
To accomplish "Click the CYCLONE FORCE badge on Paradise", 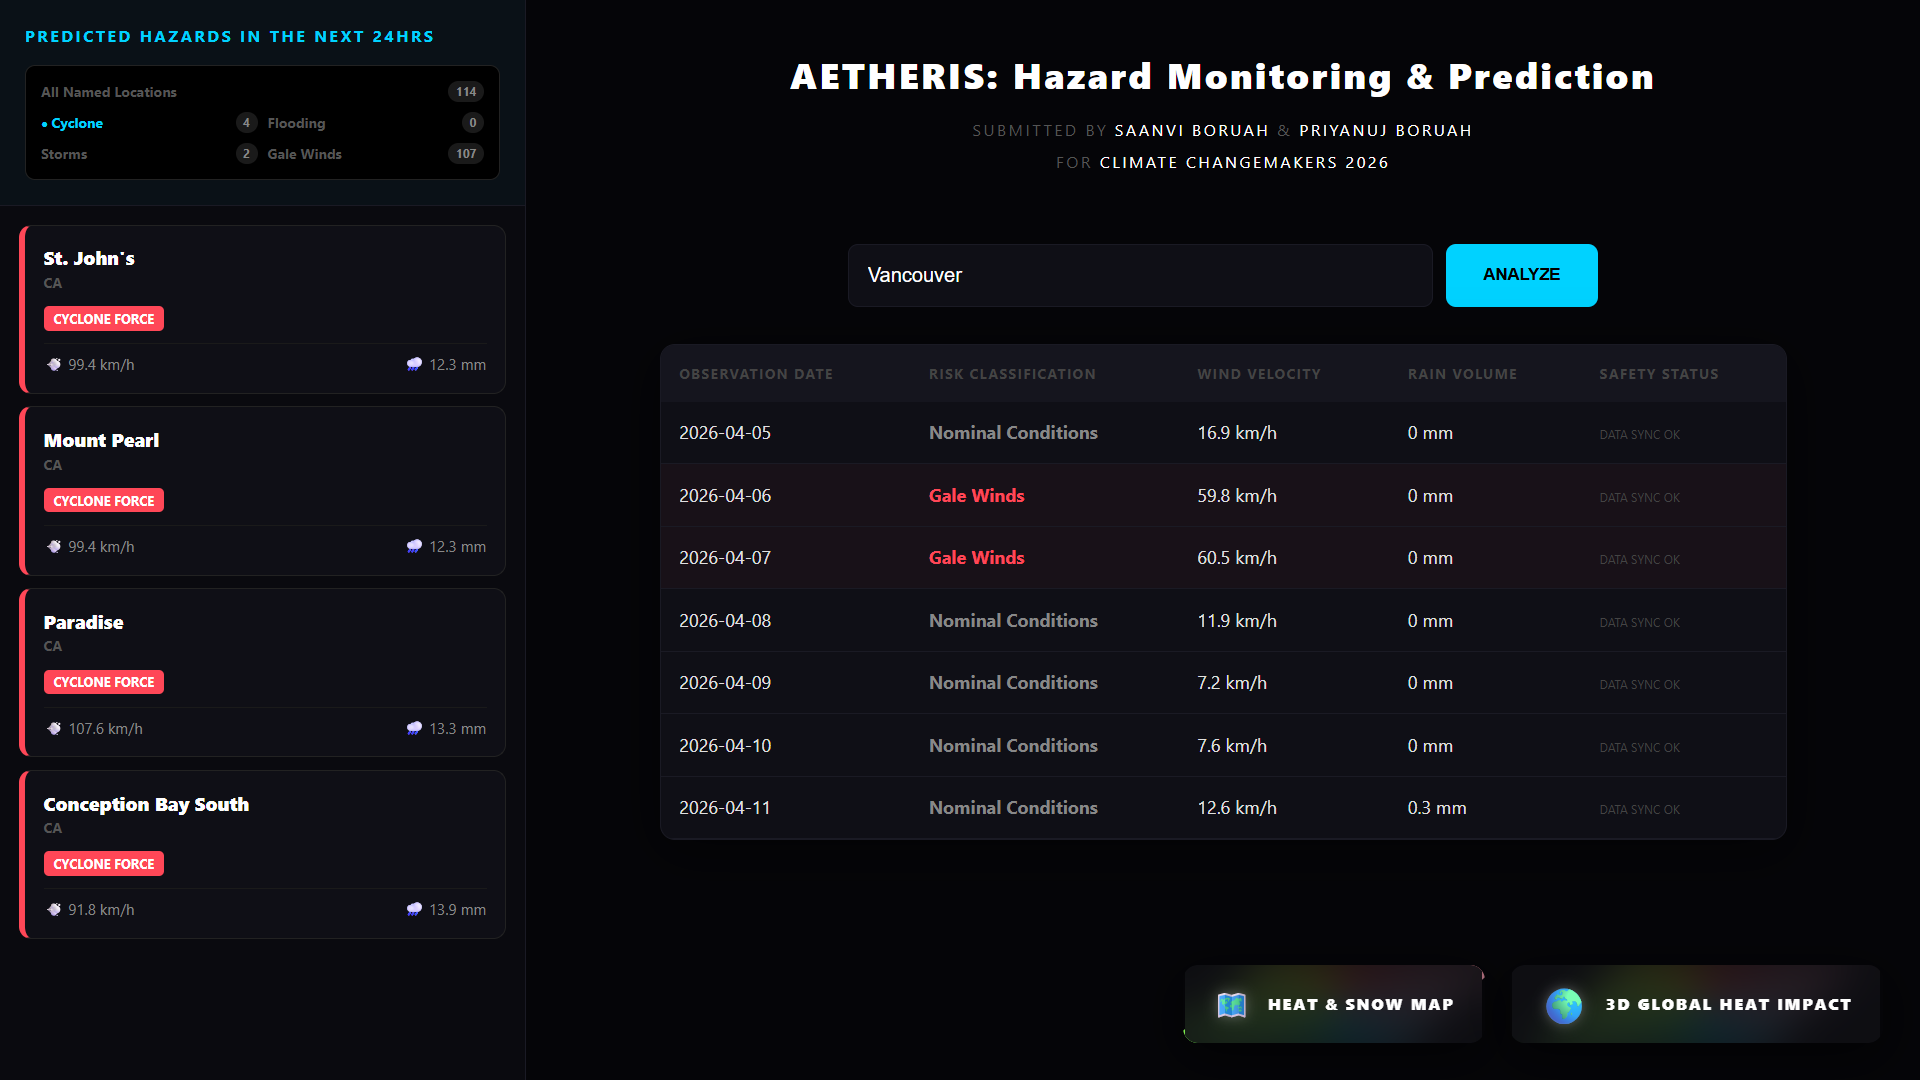I will [x=104, y=682].
